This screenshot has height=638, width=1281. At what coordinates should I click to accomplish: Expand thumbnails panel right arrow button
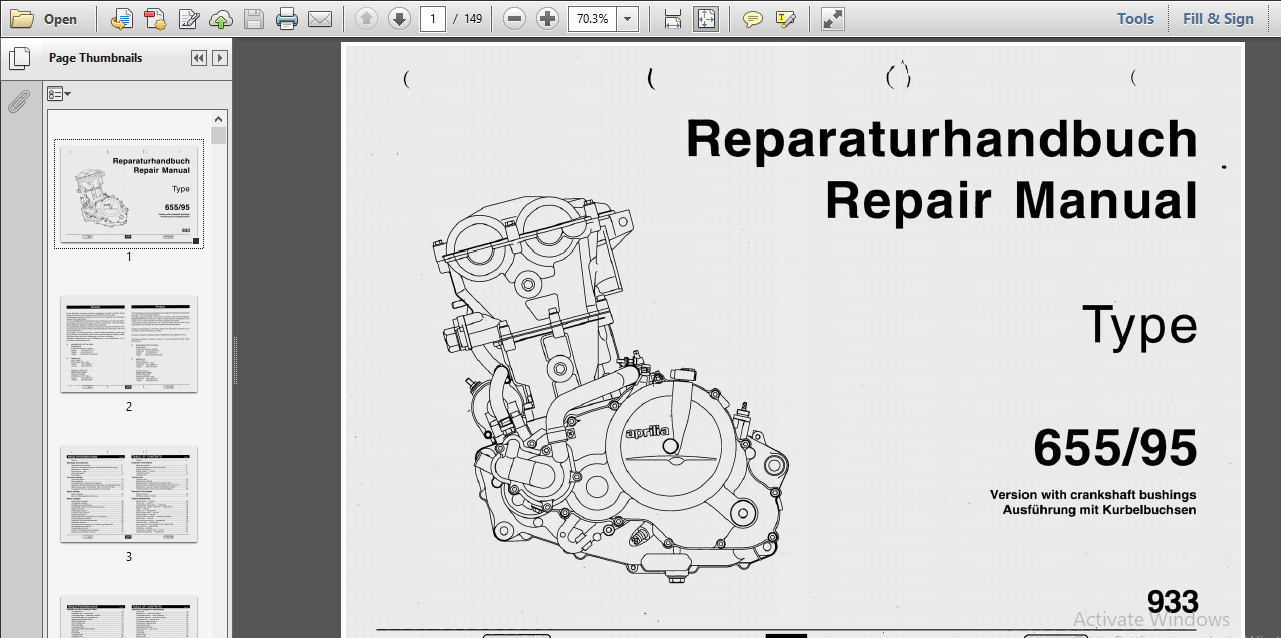220,58
